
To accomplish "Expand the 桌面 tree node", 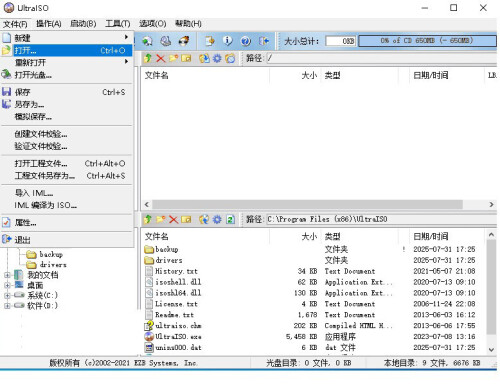I will (x=7, y=285).
